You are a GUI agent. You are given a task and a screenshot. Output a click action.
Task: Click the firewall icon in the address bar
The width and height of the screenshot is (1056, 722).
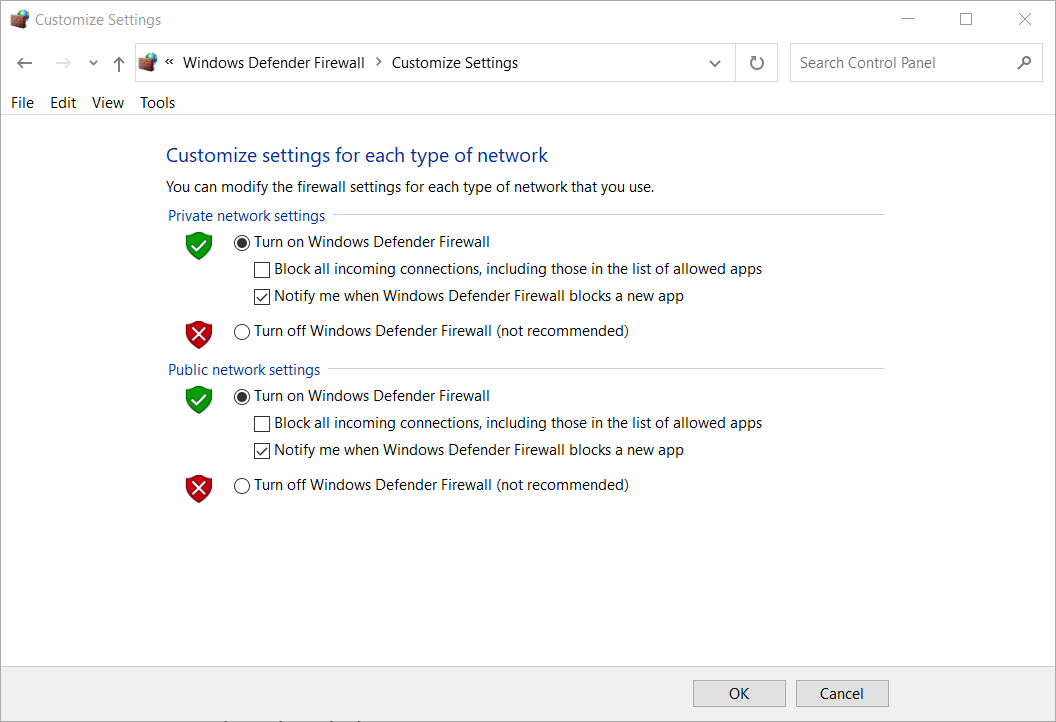tap(148, 63)
